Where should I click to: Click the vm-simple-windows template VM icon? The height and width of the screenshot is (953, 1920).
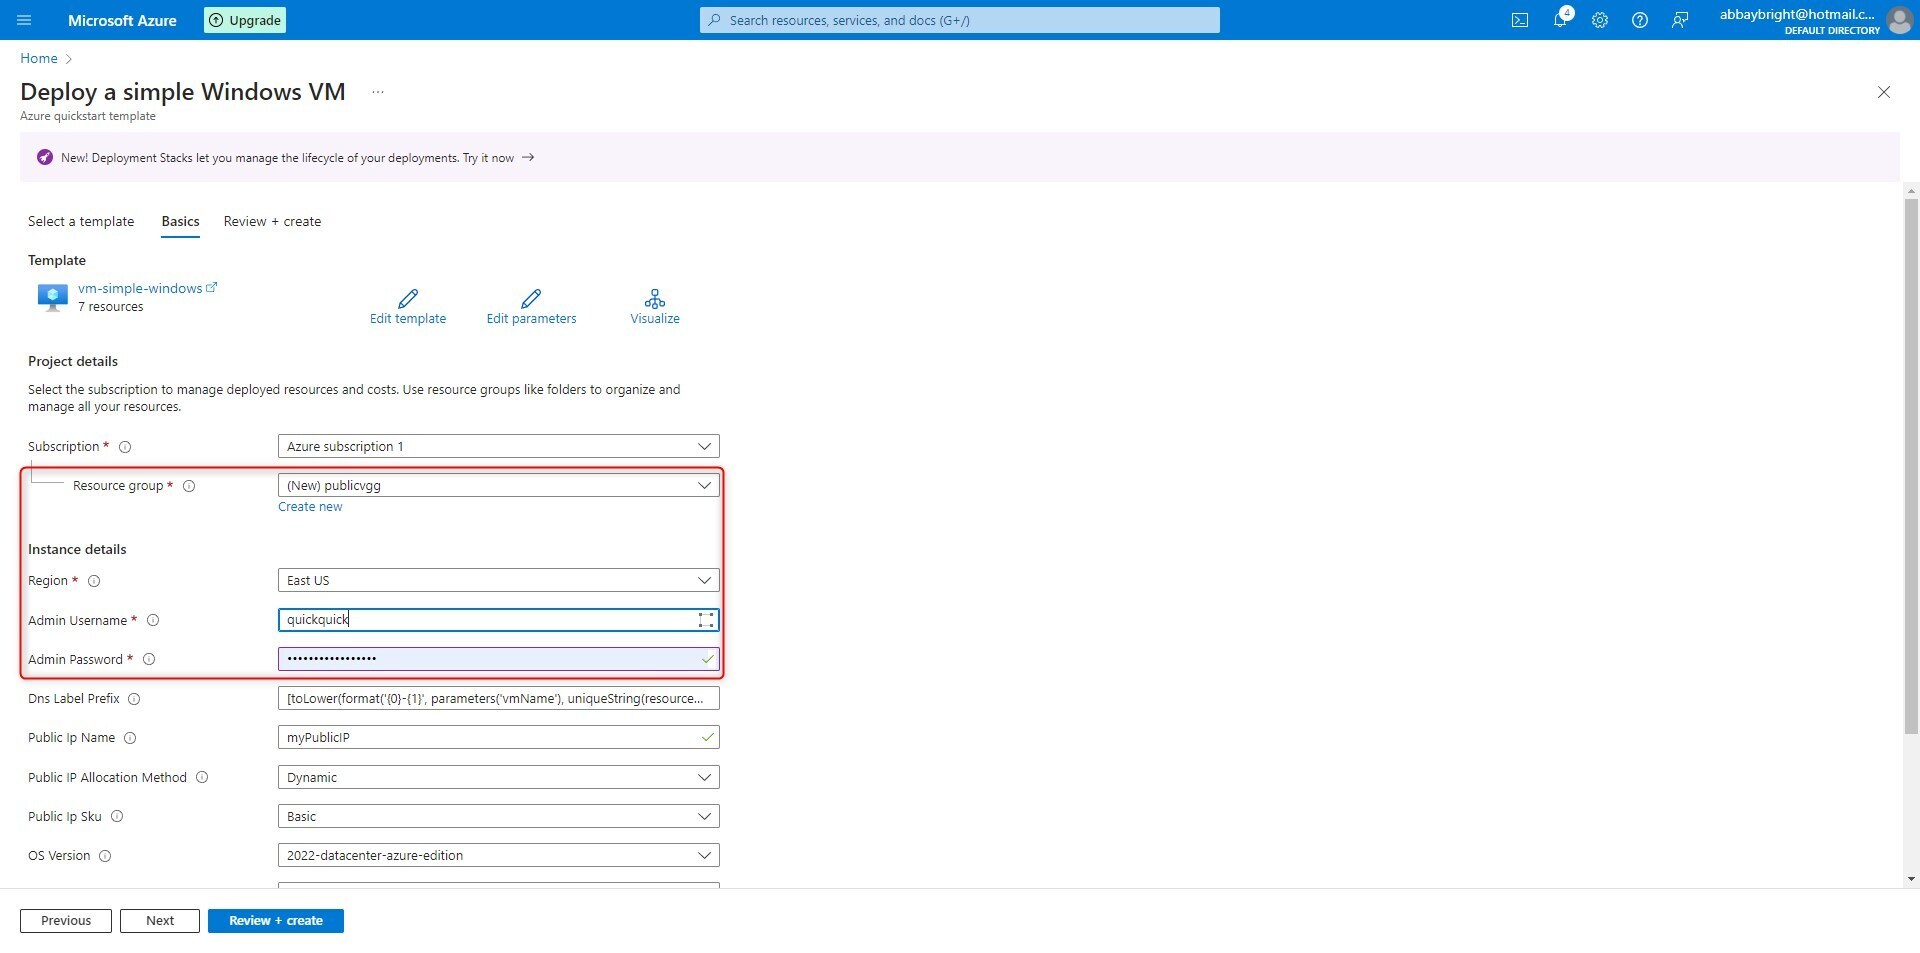52,297
